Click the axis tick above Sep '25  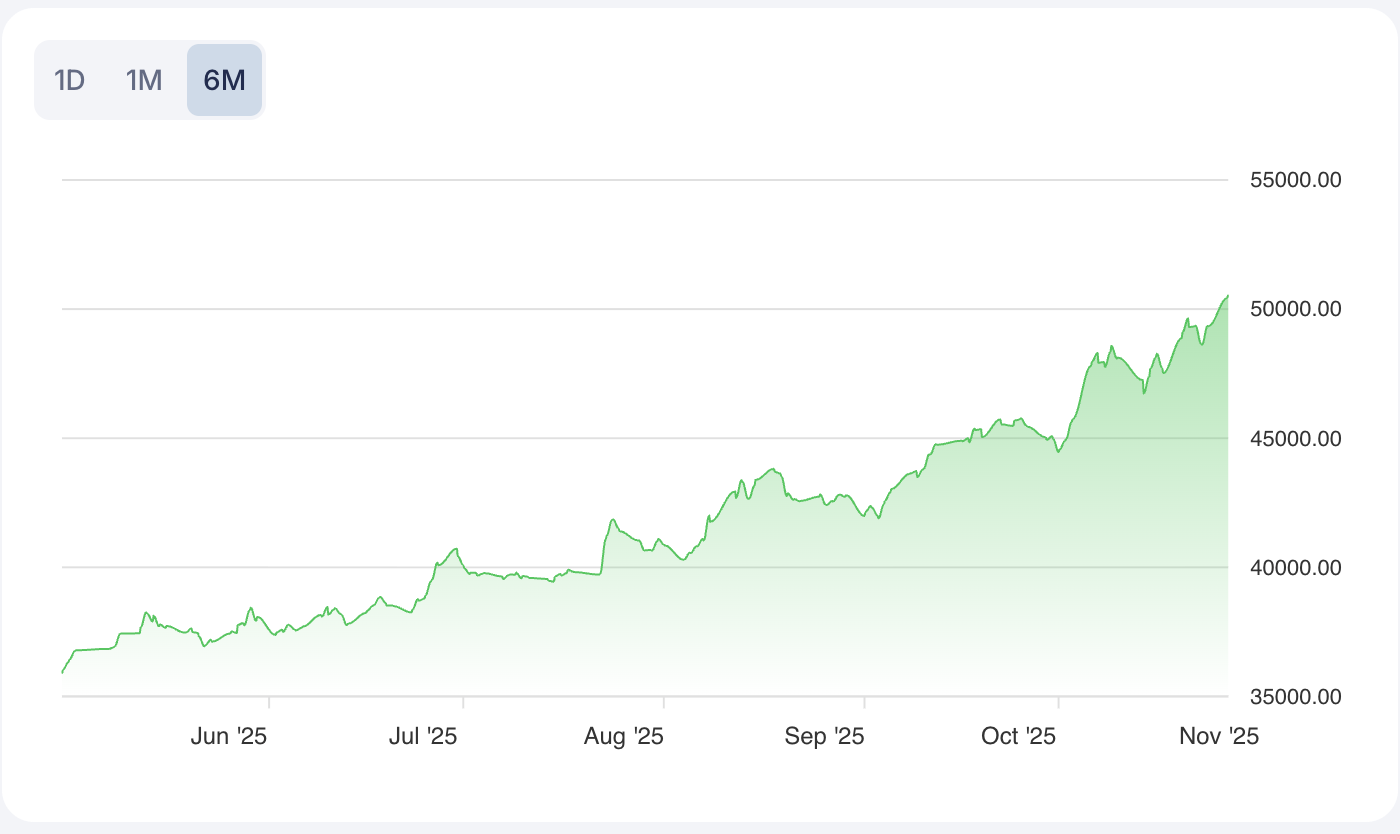(x=865, y=701)
